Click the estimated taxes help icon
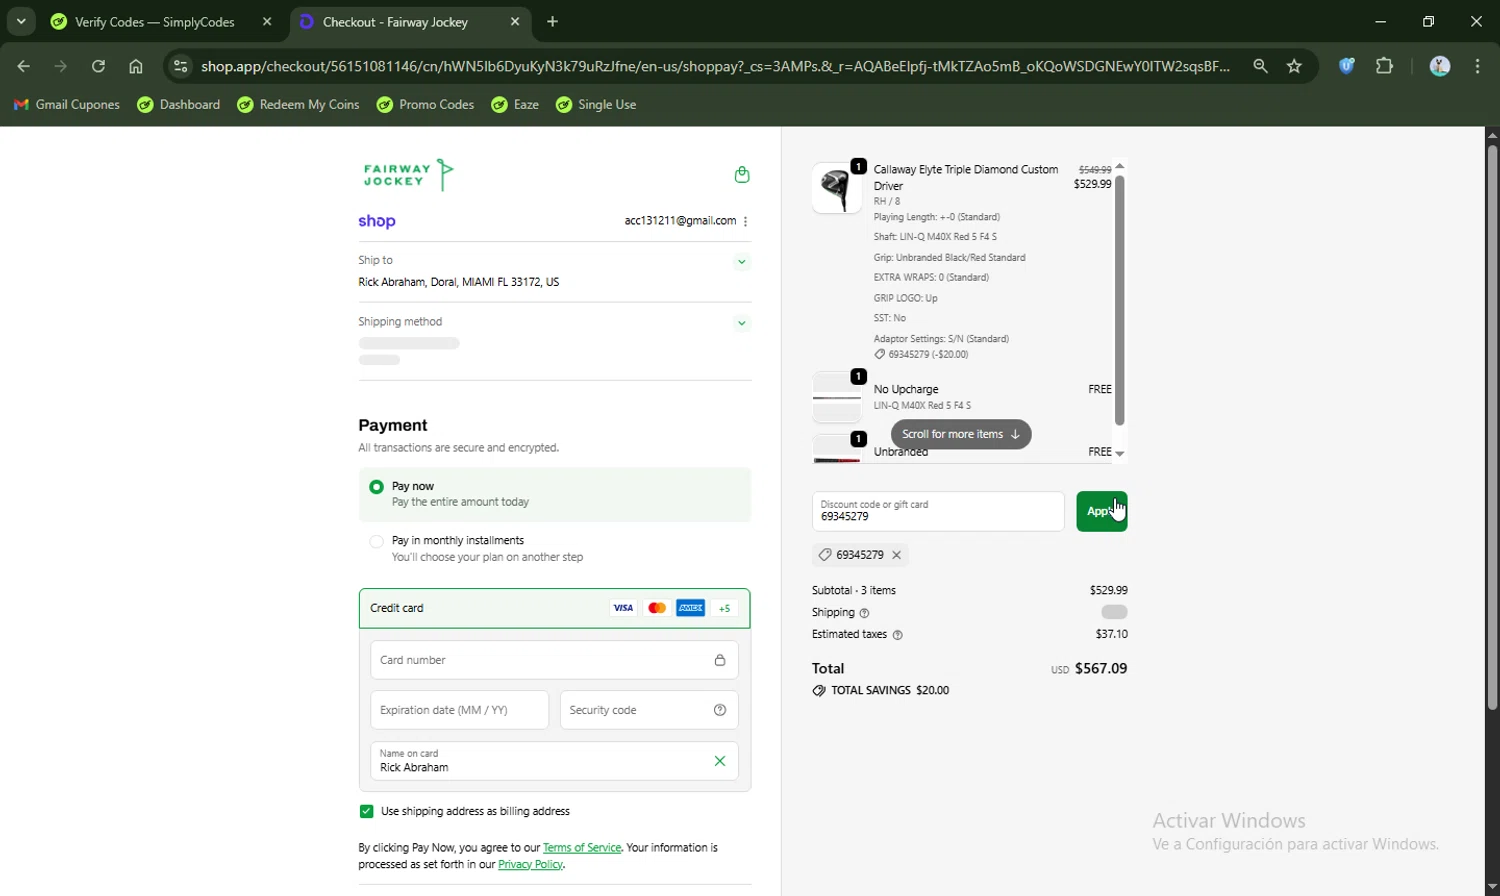The width and height of the screenshot is (1500, 896). pos(897,635)
